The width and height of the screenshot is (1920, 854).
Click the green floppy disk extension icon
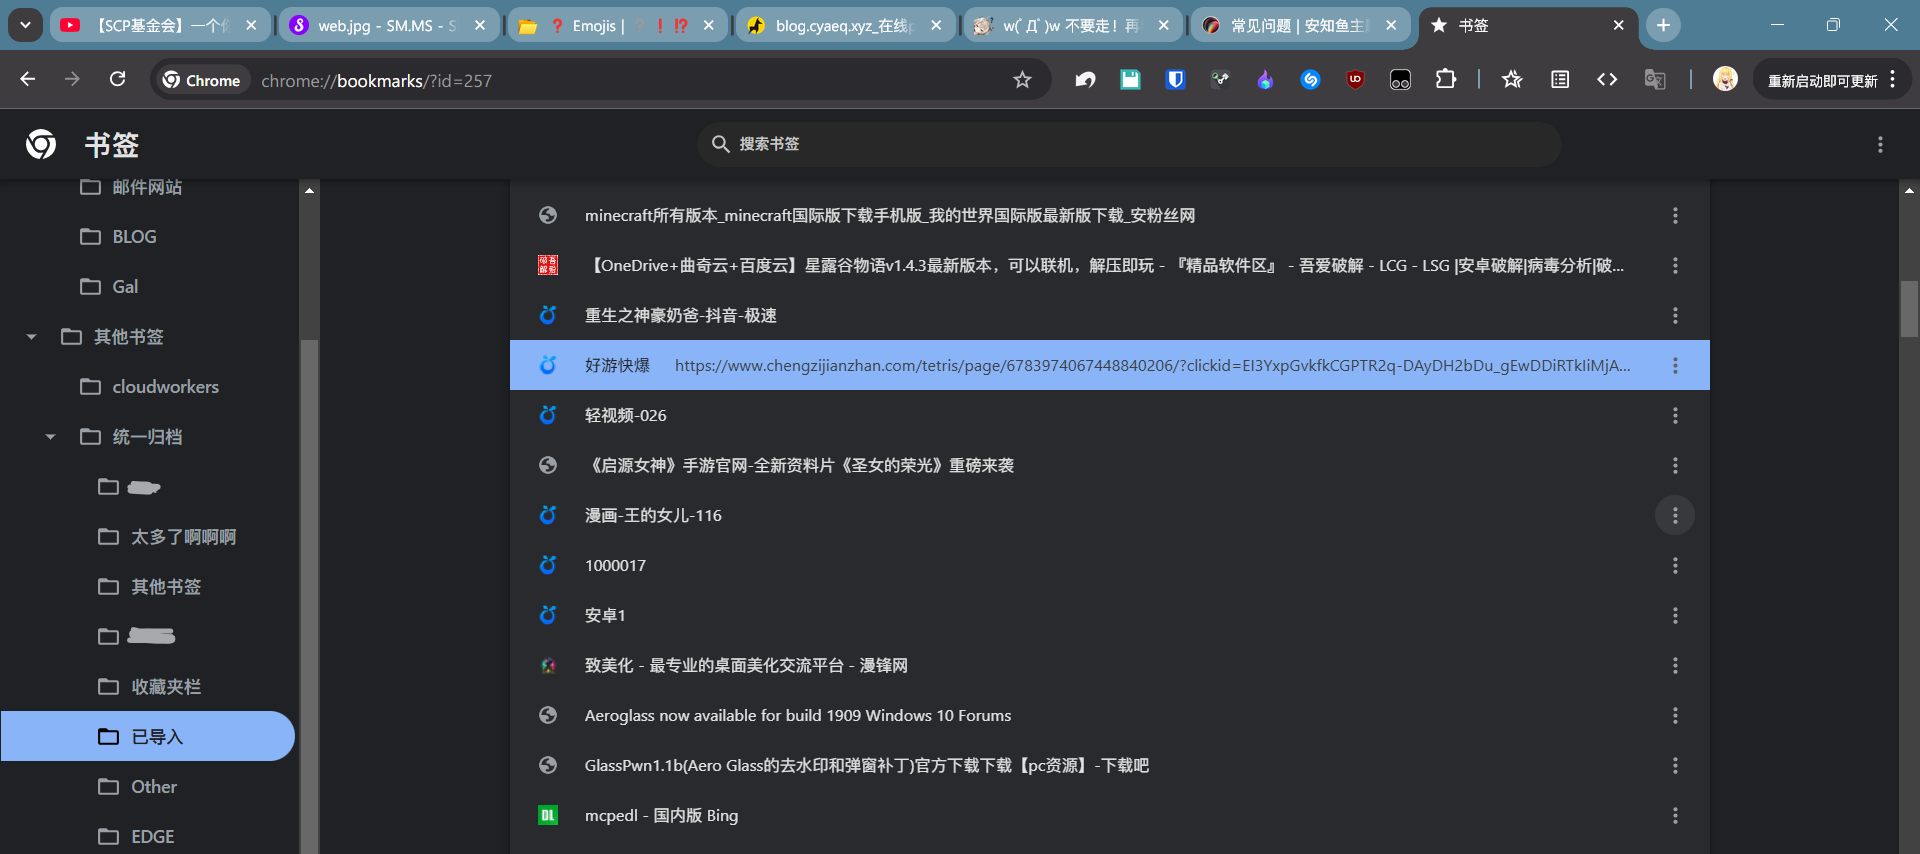[x=1130, y=80]
